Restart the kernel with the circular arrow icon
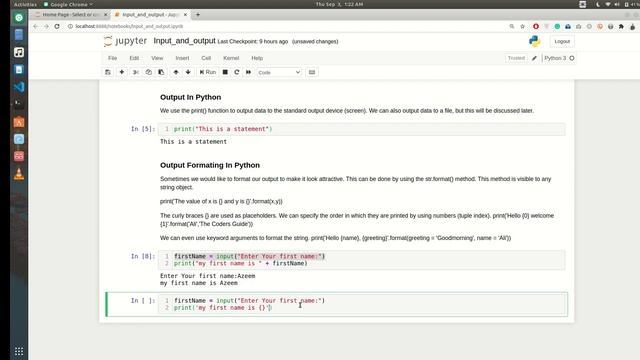Screen dimensions: 640x360 click(x=237, y=72)
